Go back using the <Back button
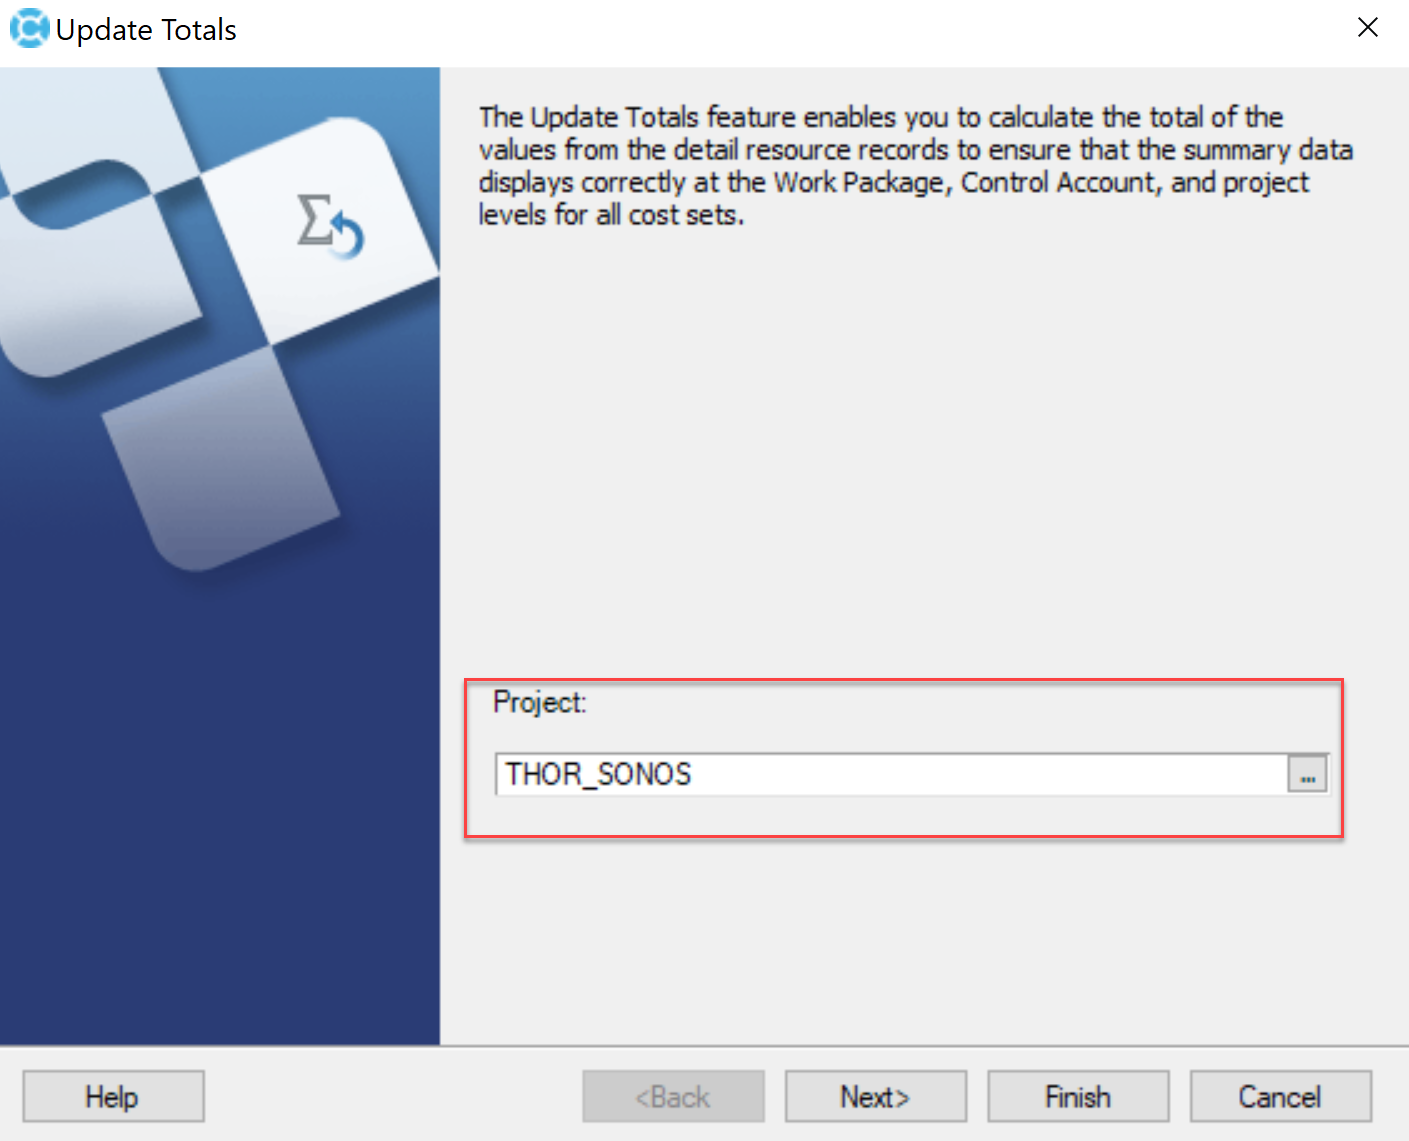The height and width of the screenshot is (1141, 1409). click(673, 1097)
